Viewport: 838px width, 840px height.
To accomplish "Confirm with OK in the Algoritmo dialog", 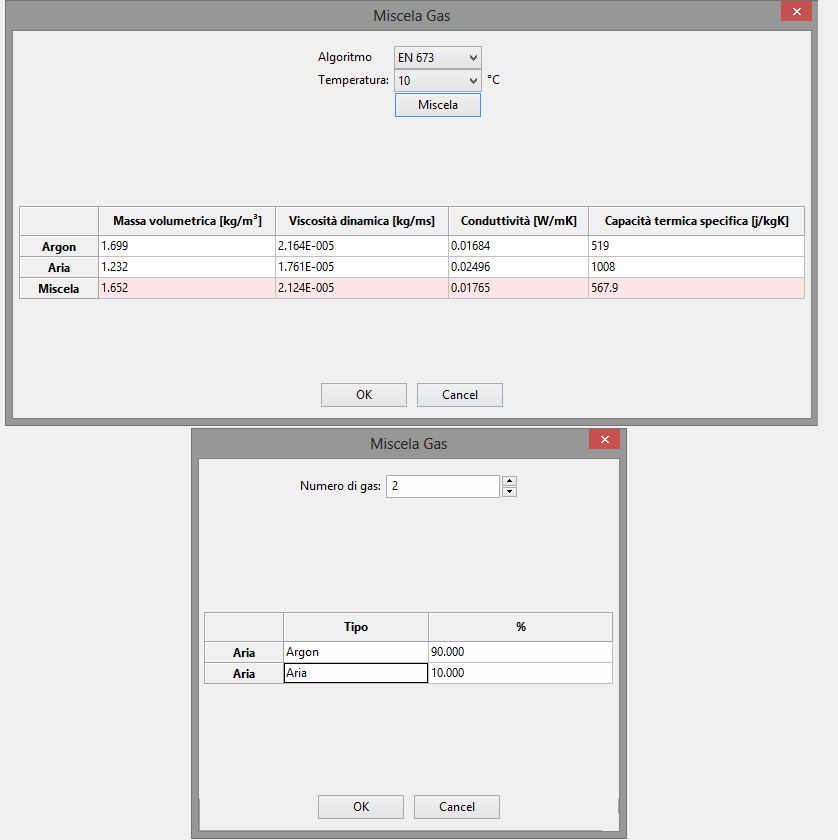I will click(364, 395).
